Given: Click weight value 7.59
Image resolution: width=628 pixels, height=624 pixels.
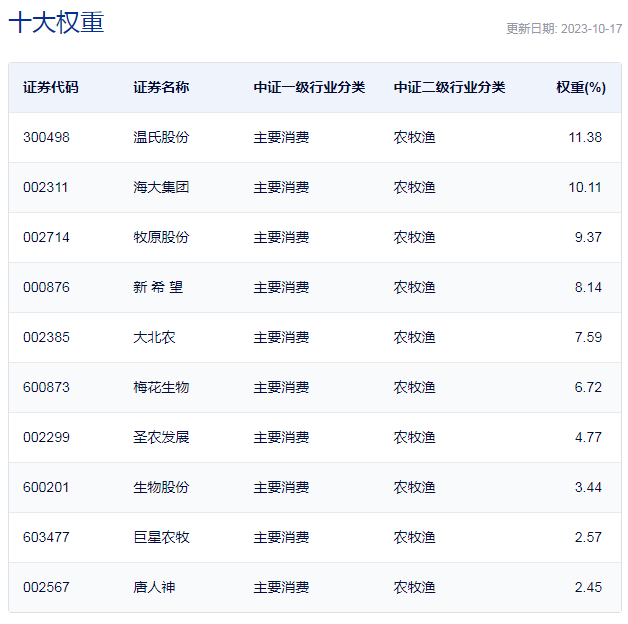Looking at the screenshot, I should tap(588, 337).
